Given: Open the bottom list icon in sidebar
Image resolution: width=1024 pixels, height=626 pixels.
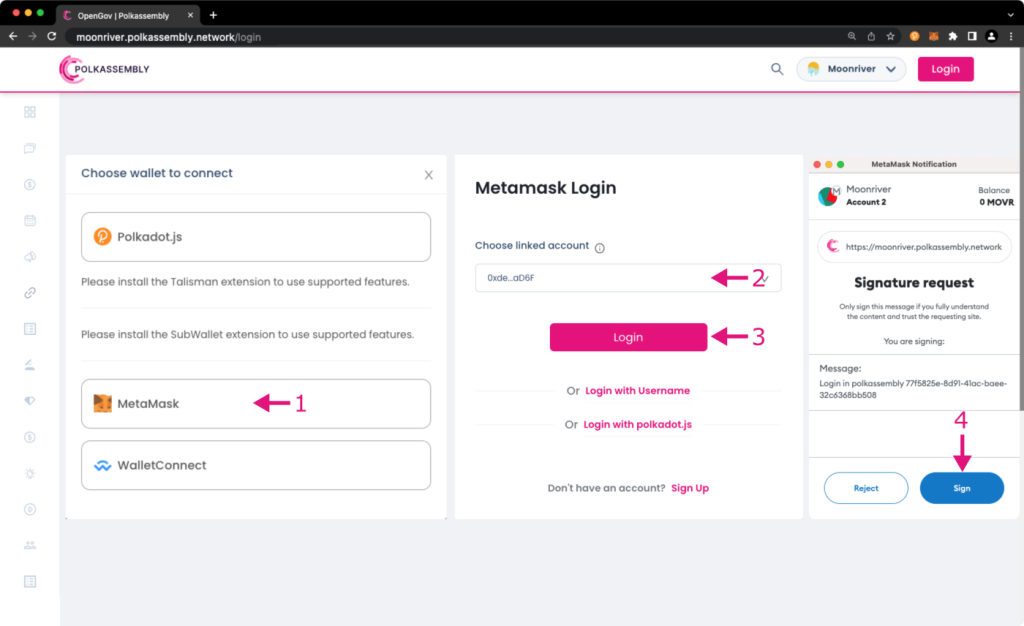Looking at the screenshot, I should coord(30,581).
